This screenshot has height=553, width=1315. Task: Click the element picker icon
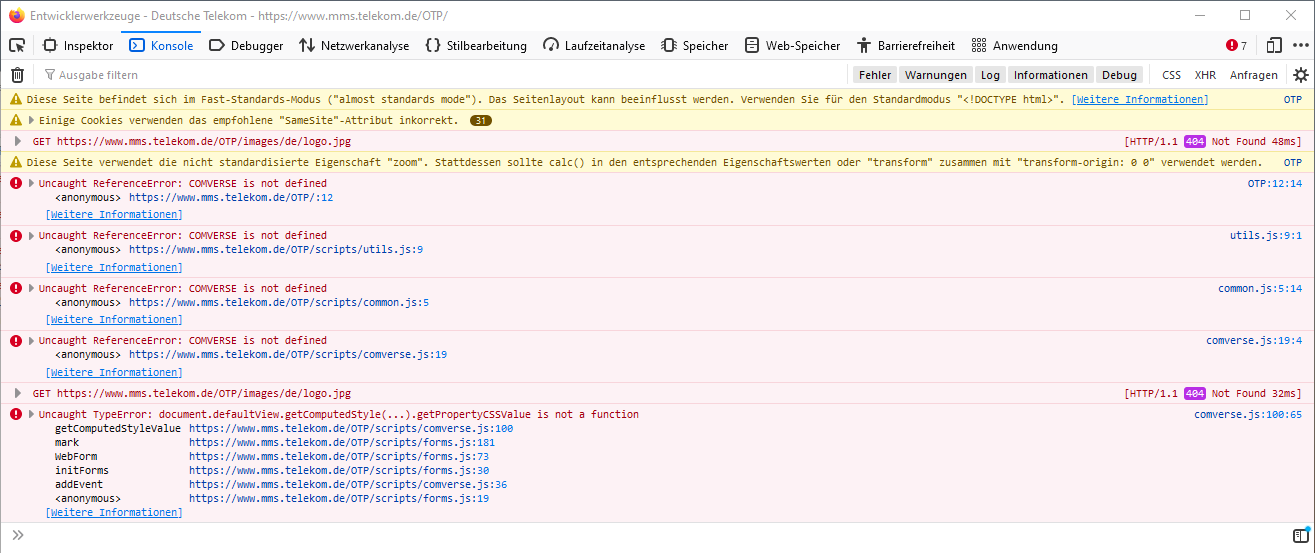pos(17,45)
